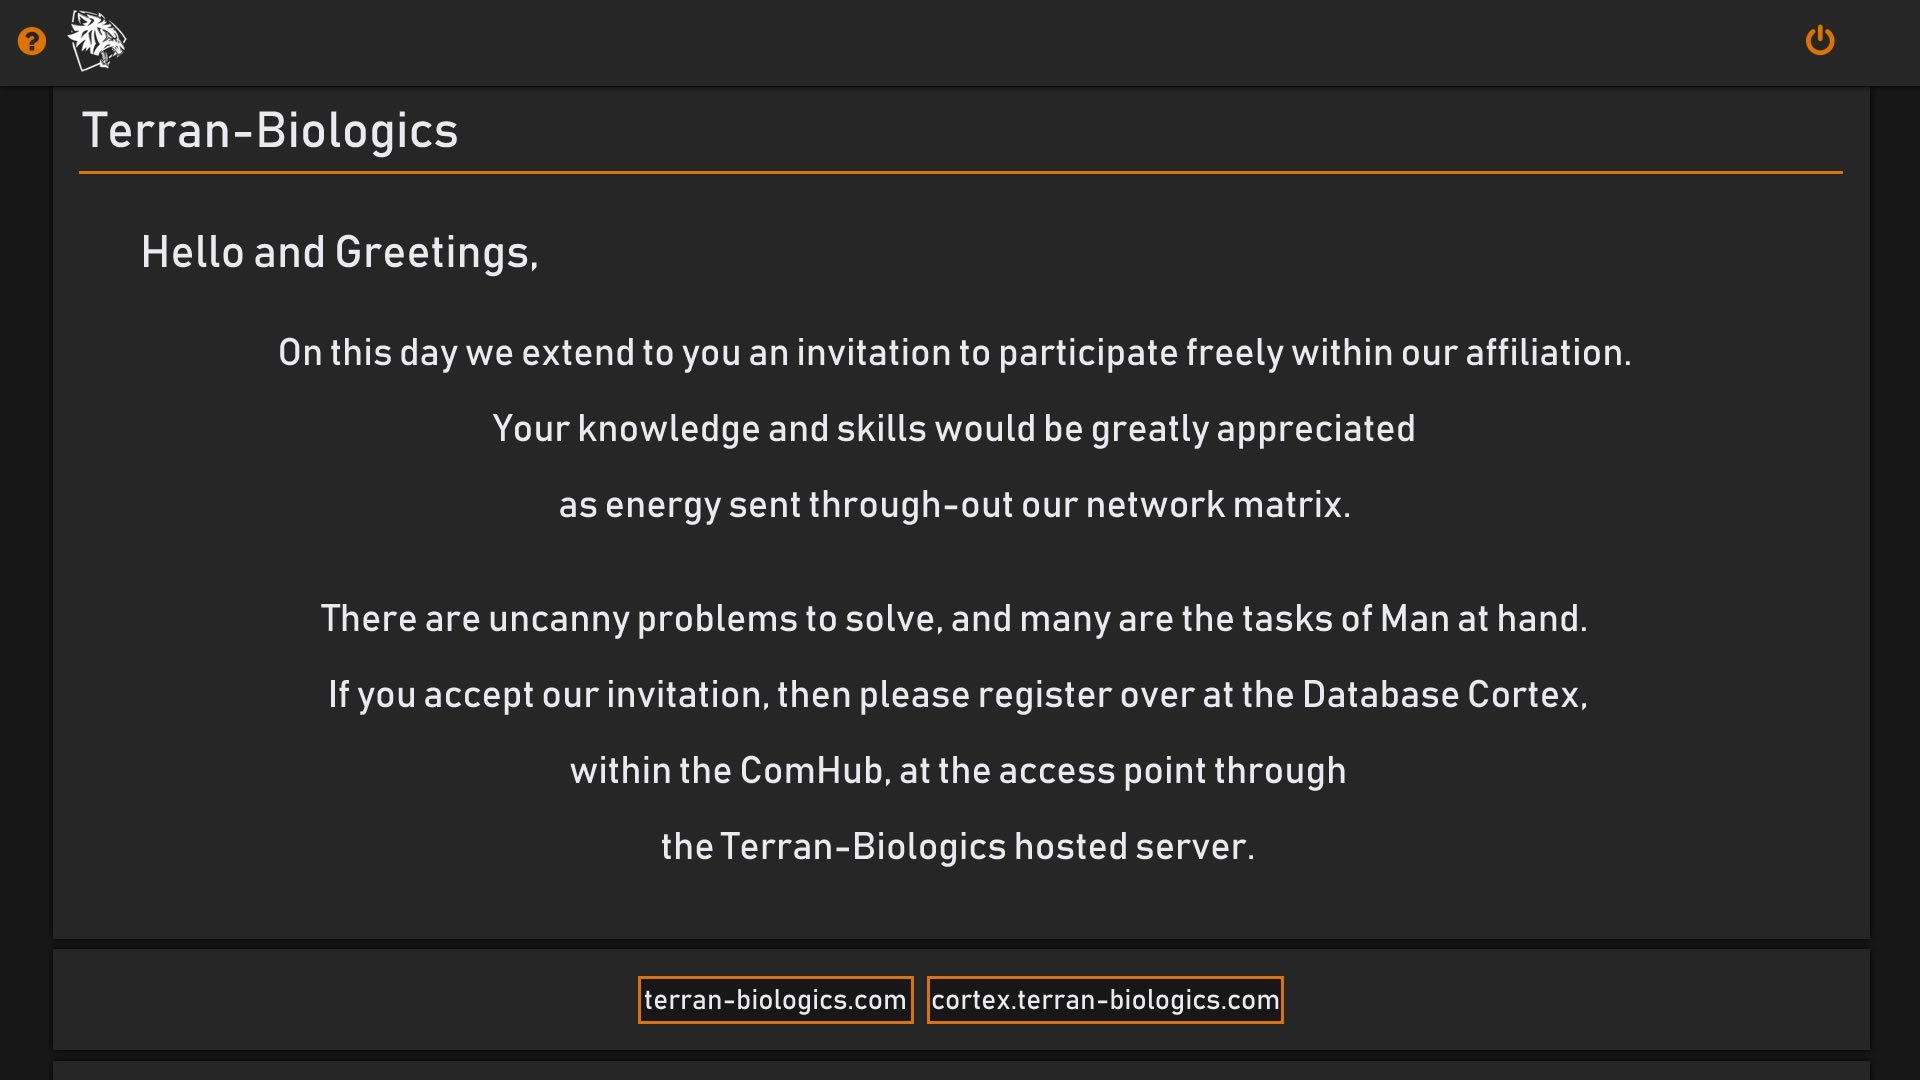Click the "Hello and Greetings," salutation
Screen dimensions: 1920x1080
[340, 253]
